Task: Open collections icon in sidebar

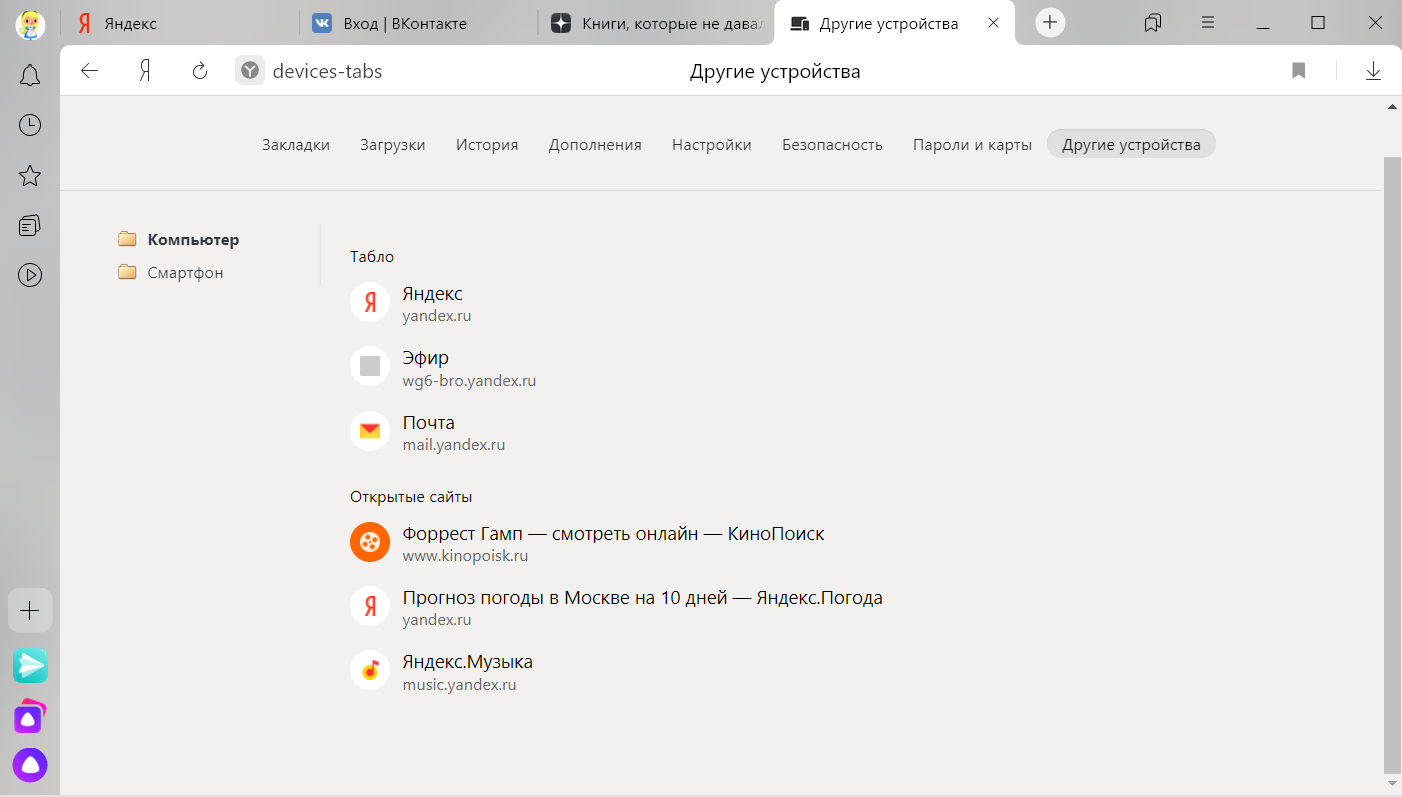Action: (30, 225)
